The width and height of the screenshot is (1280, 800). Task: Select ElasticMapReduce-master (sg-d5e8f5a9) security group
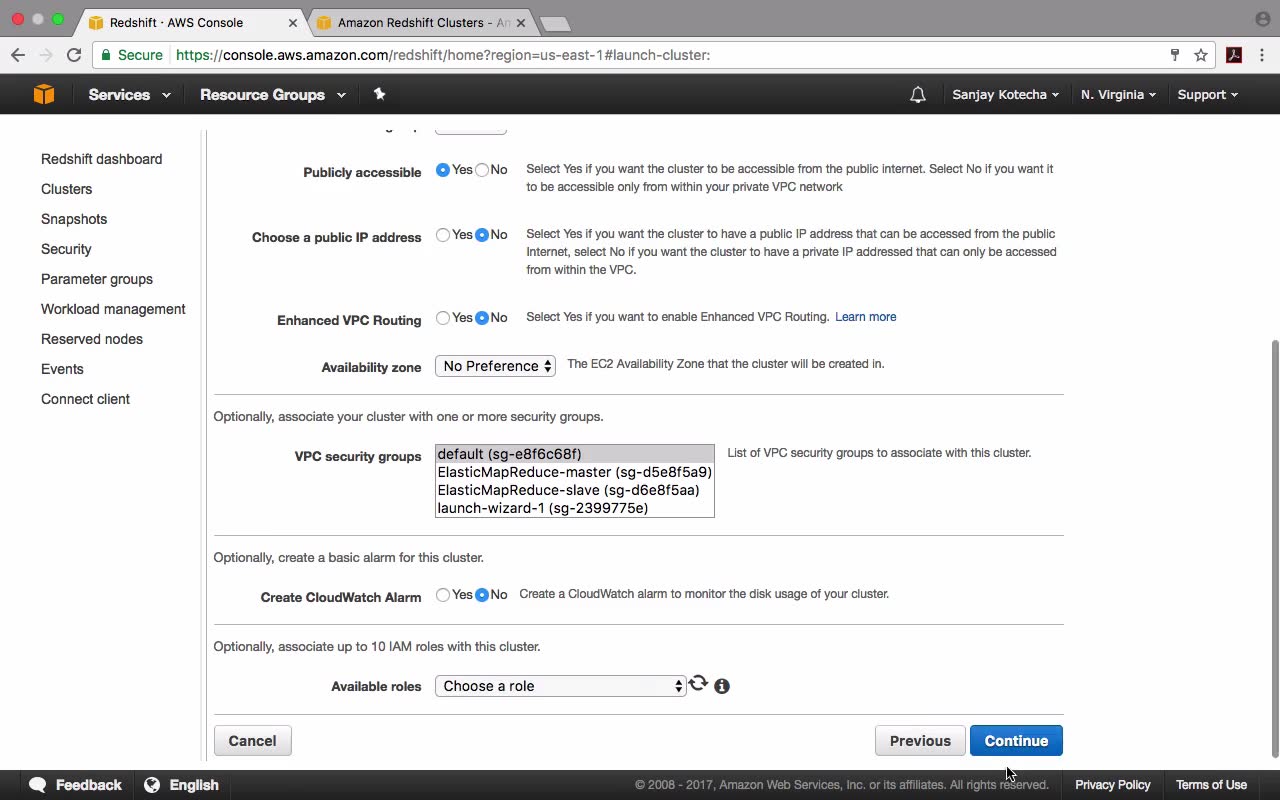(574, 472)
